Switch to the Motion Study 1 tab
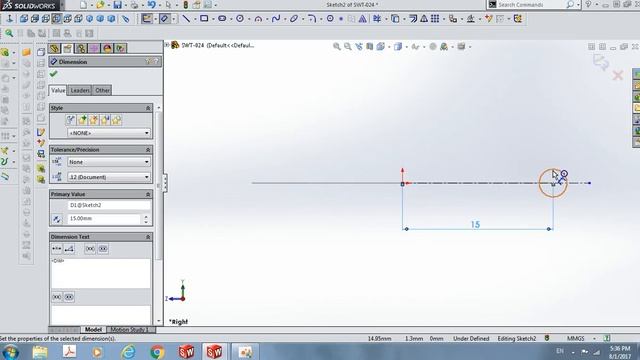Viewport: 640px width, 360px height. (x=131, y=329)
